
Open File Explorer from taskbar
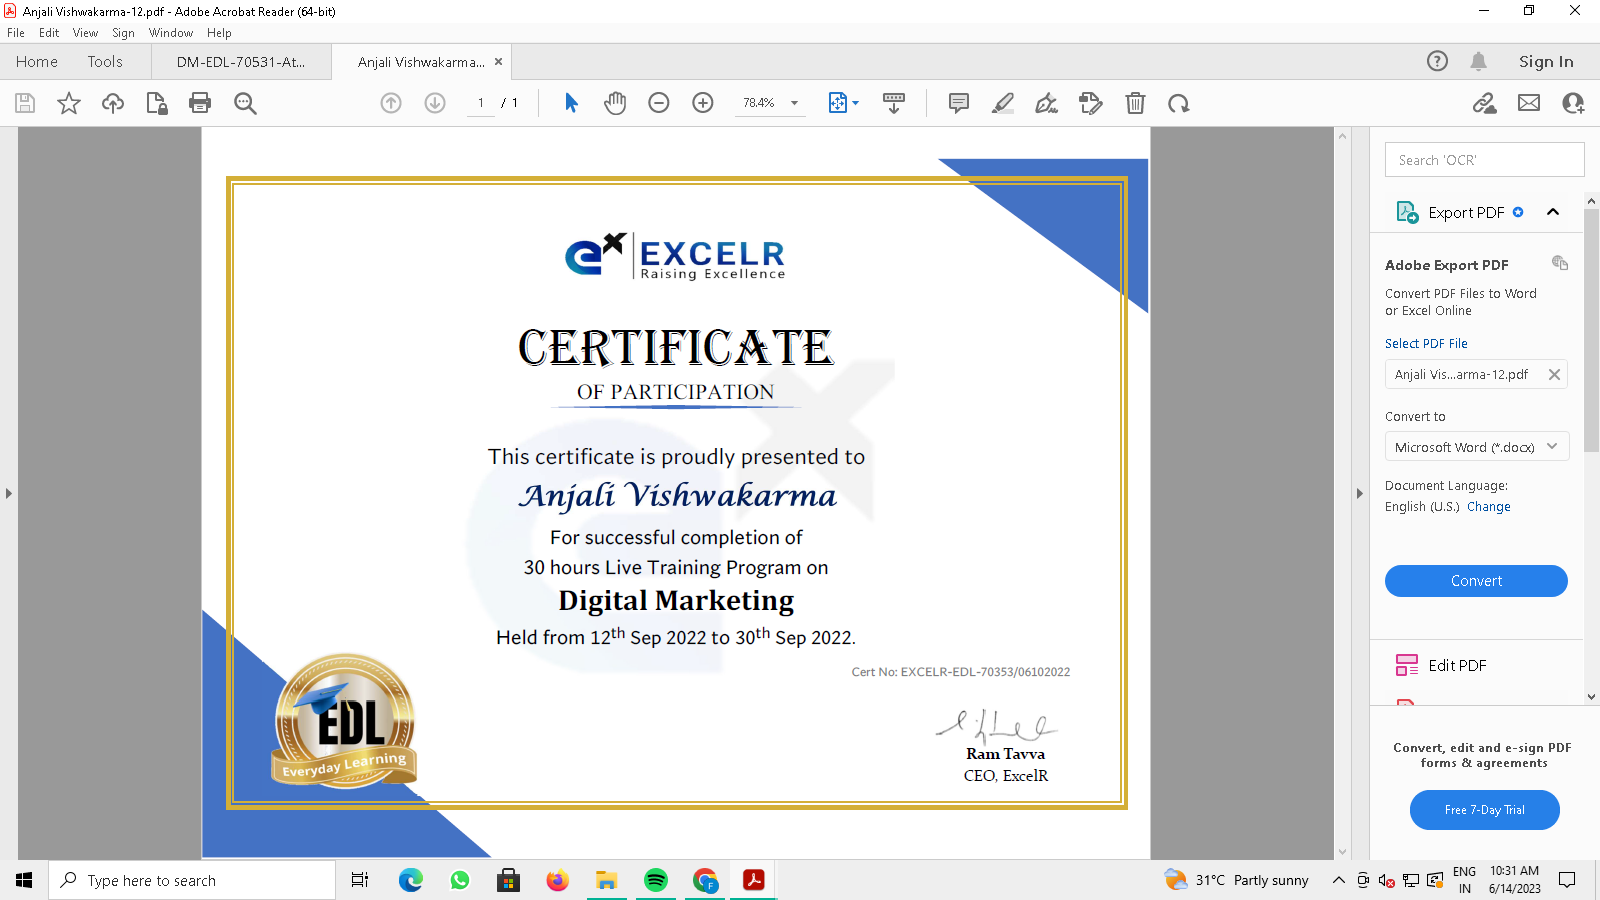[x=606, y=880]
